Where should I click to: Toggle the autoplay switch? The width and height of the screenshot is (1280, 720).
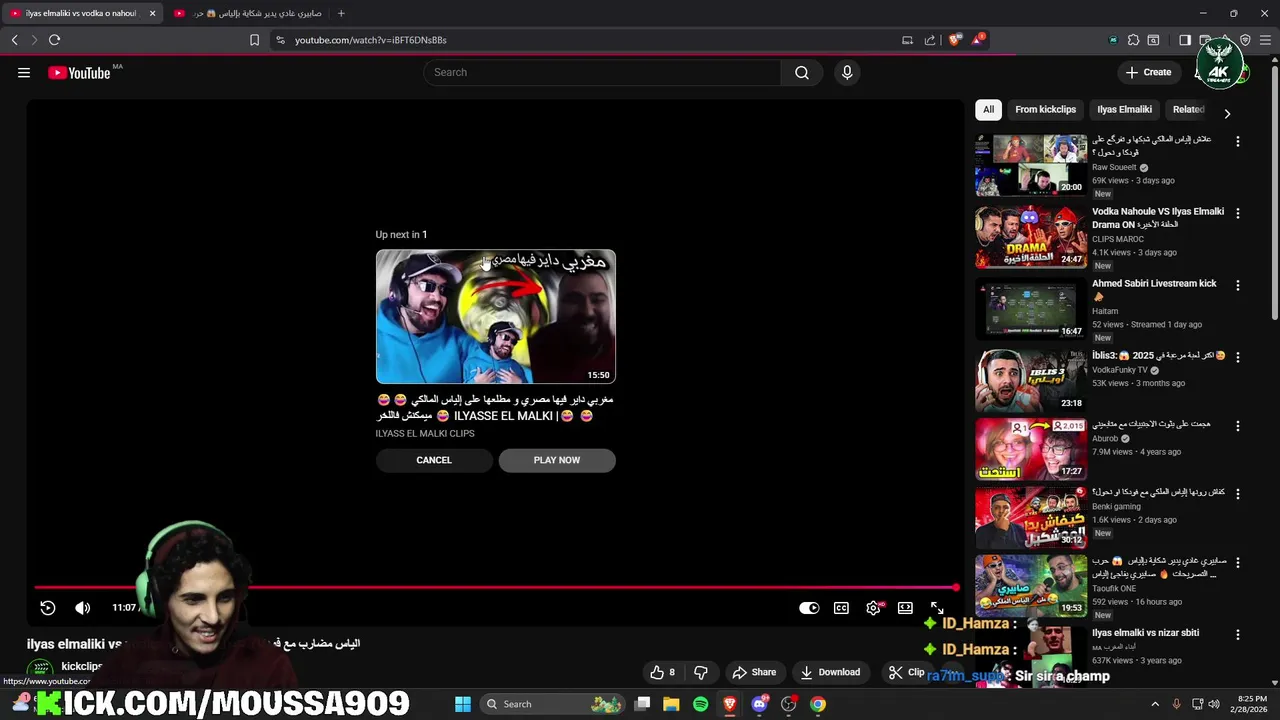click(809, 607)
